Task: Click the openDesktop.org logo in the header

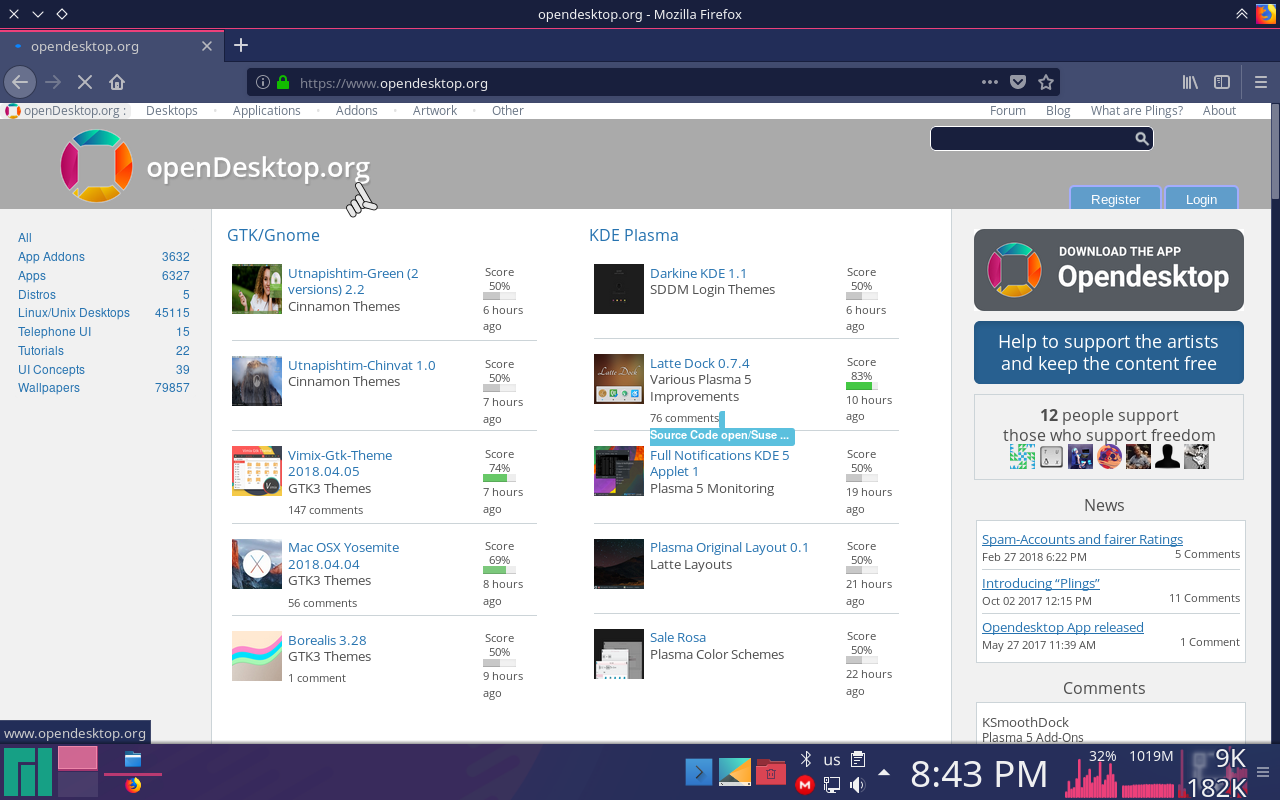Action: [x=215, y=167]
